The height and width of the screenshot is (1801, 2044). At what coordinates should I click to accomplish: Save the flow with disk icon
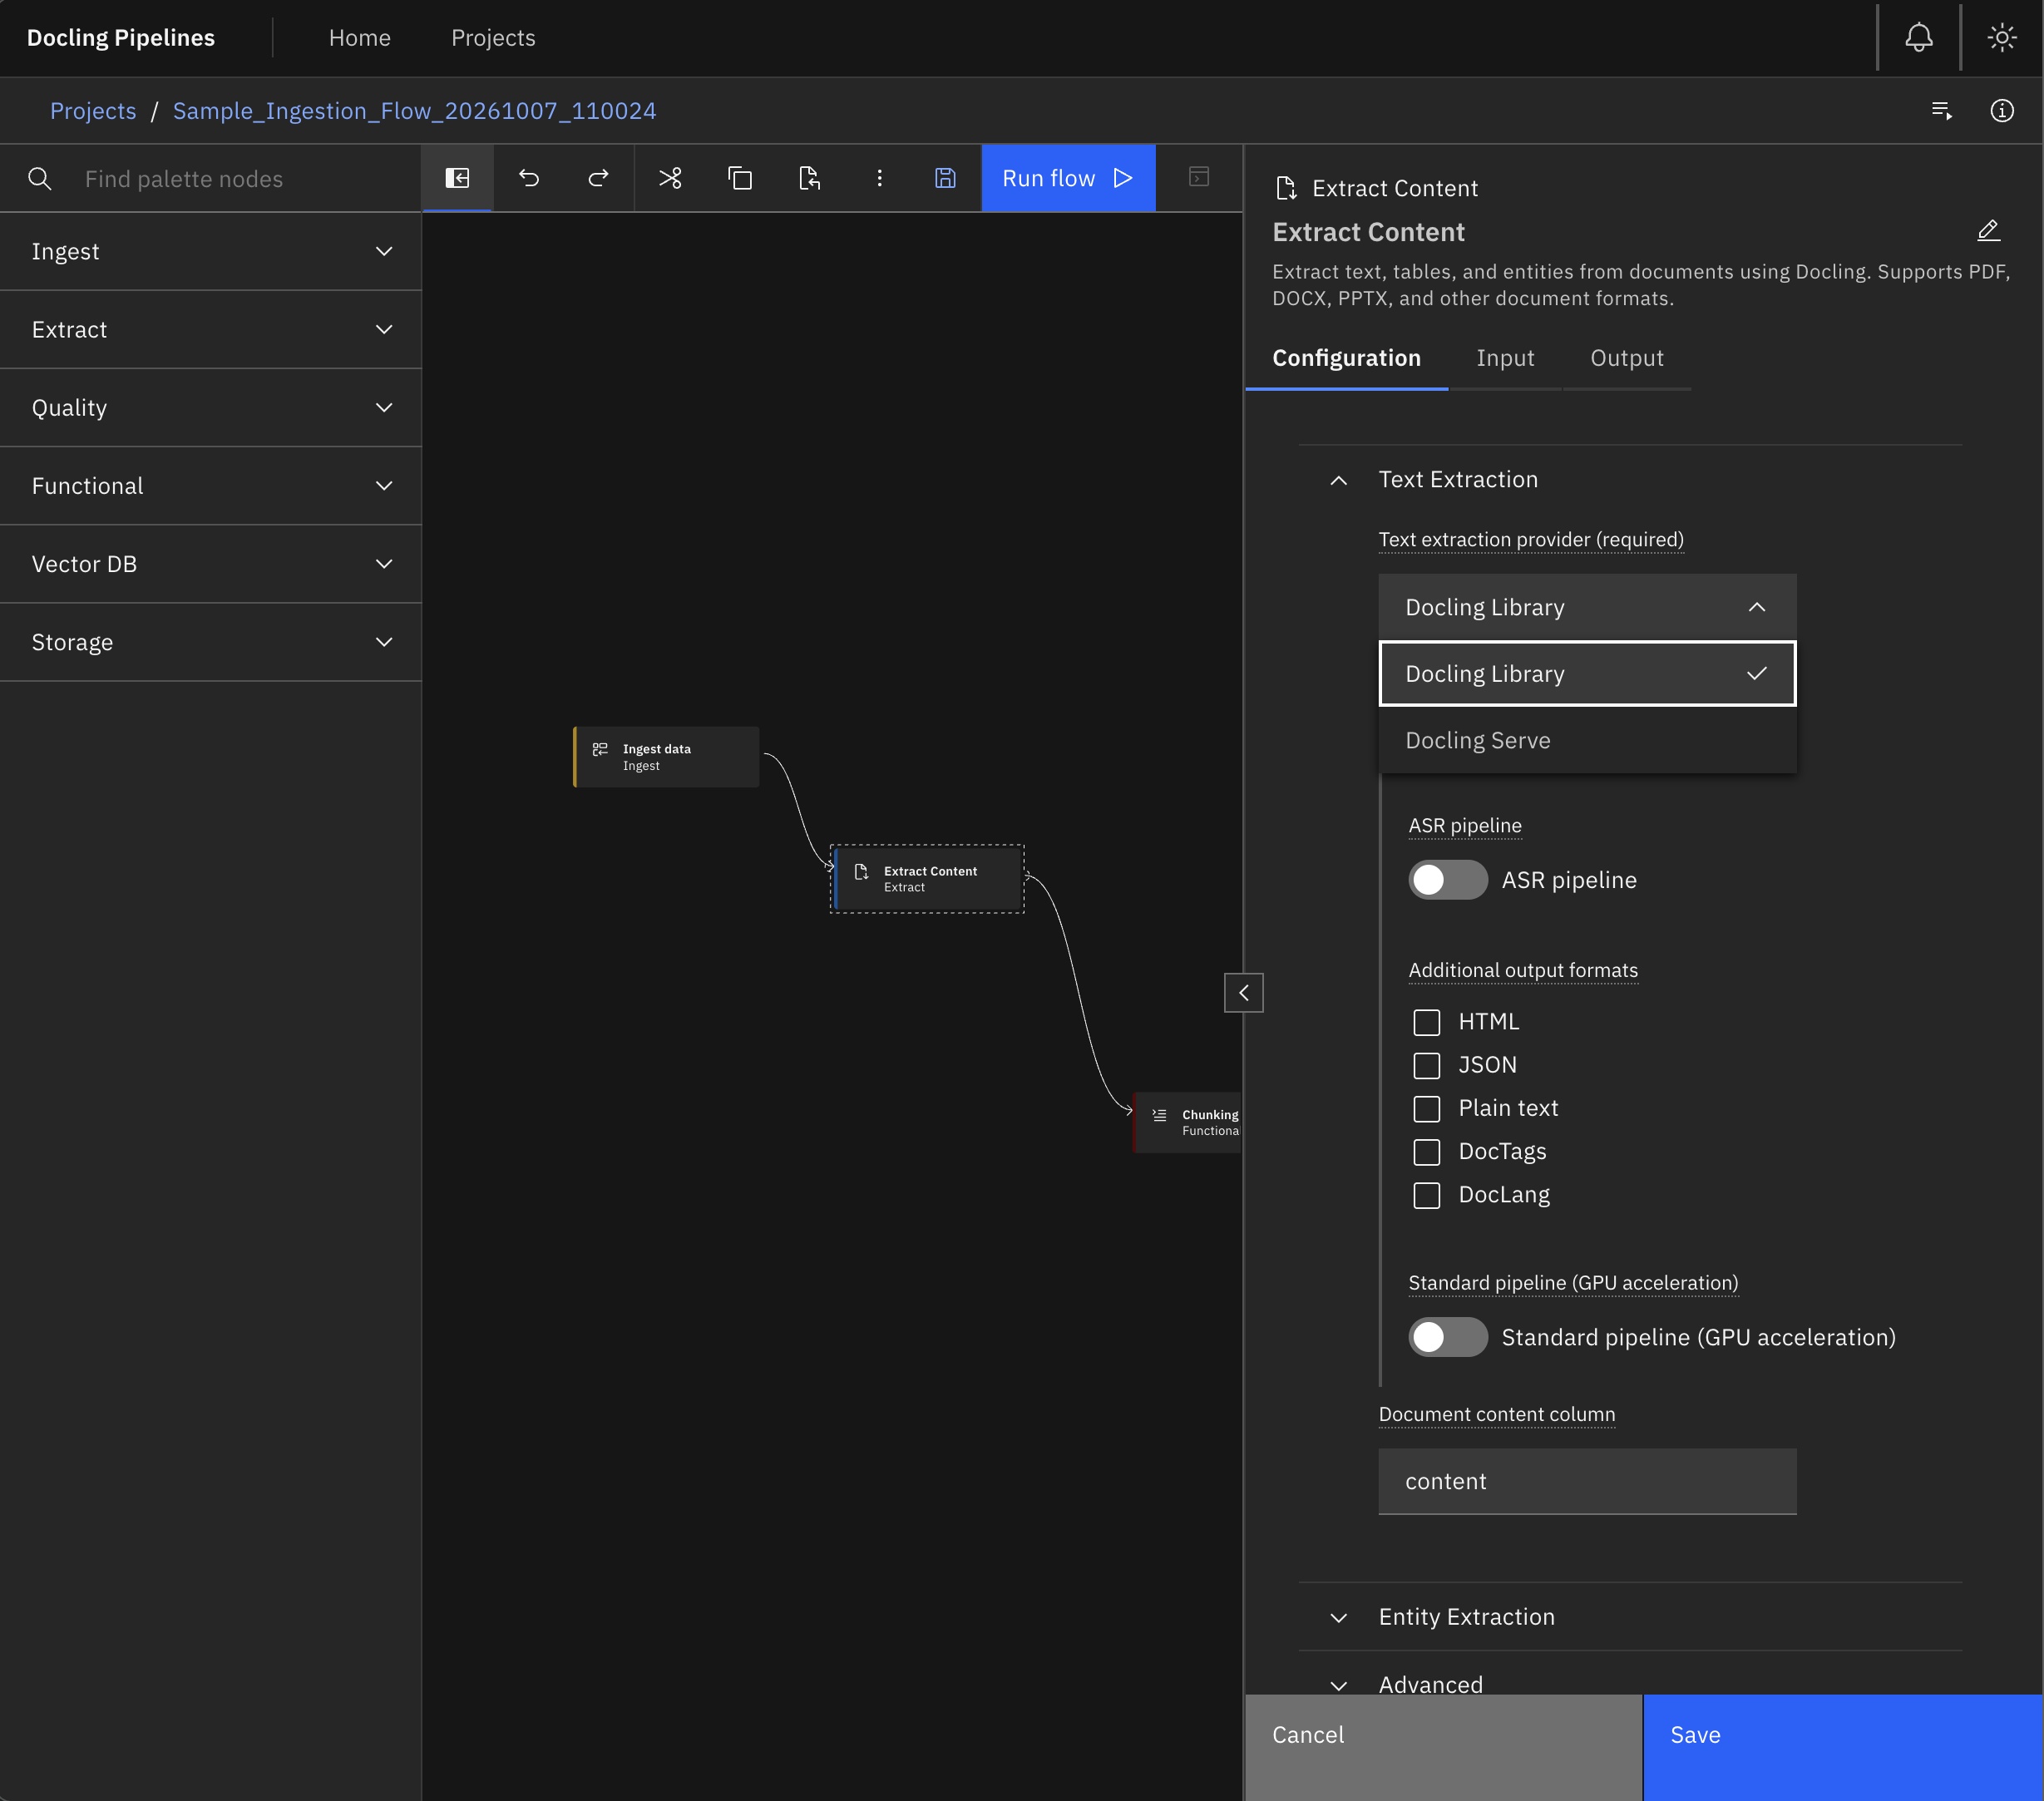click(x=945, y=178)
